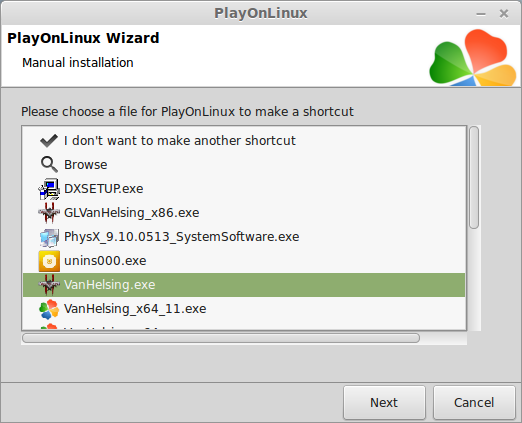This screenshot has width=522, height=423.
Task: Click the orange unins000.exe icon
Action: click(49, 261)
